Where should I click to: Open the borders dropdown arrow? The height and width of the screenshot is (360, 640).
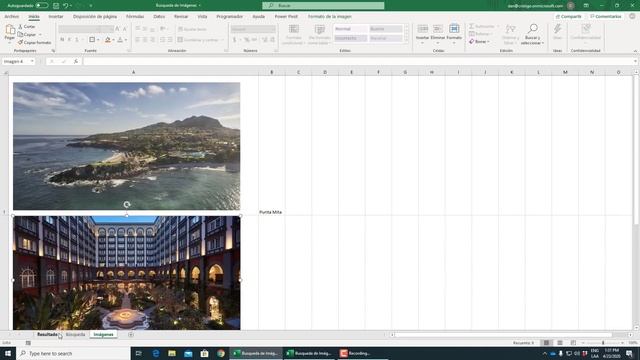tap(98, 40)
